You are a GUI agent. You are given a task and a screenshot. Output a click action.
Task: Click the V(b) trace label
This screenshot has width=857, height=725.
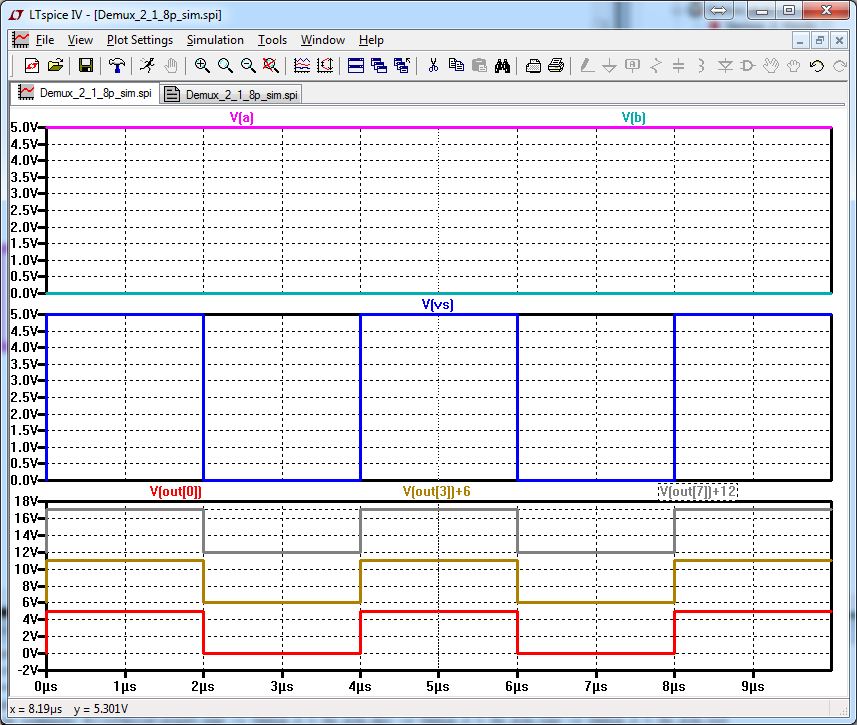(x=633, y=117)
